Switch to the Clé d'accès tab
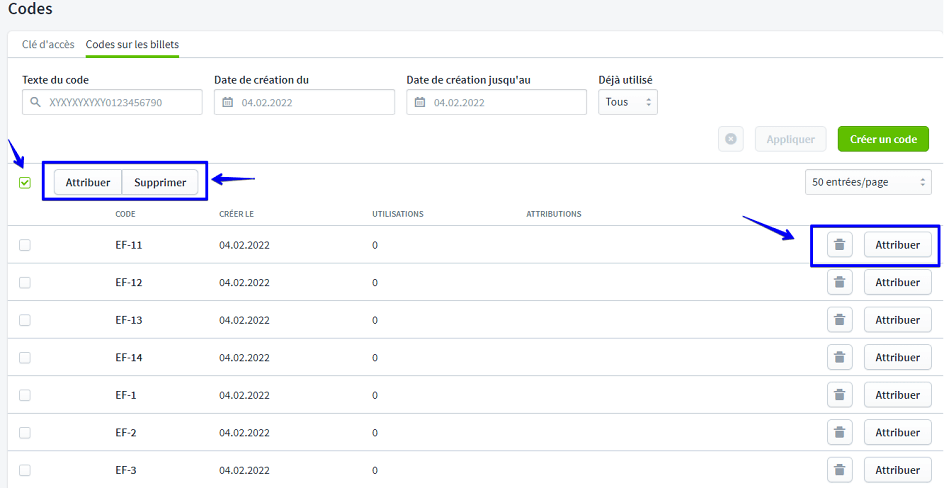The height and width of the screenshot is (488, 944). coord(49,45)
